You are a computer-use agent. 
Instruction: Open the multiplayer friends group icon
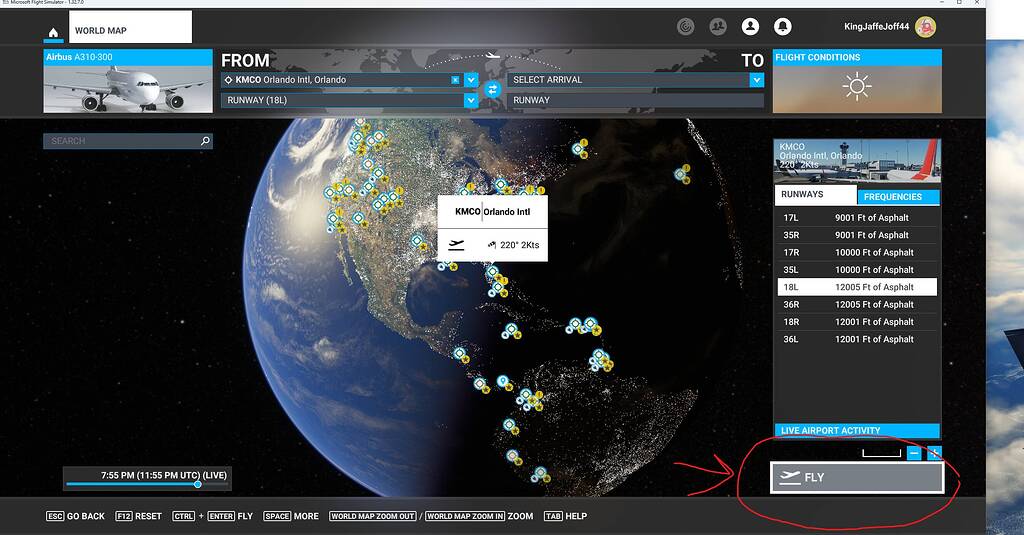717,27
